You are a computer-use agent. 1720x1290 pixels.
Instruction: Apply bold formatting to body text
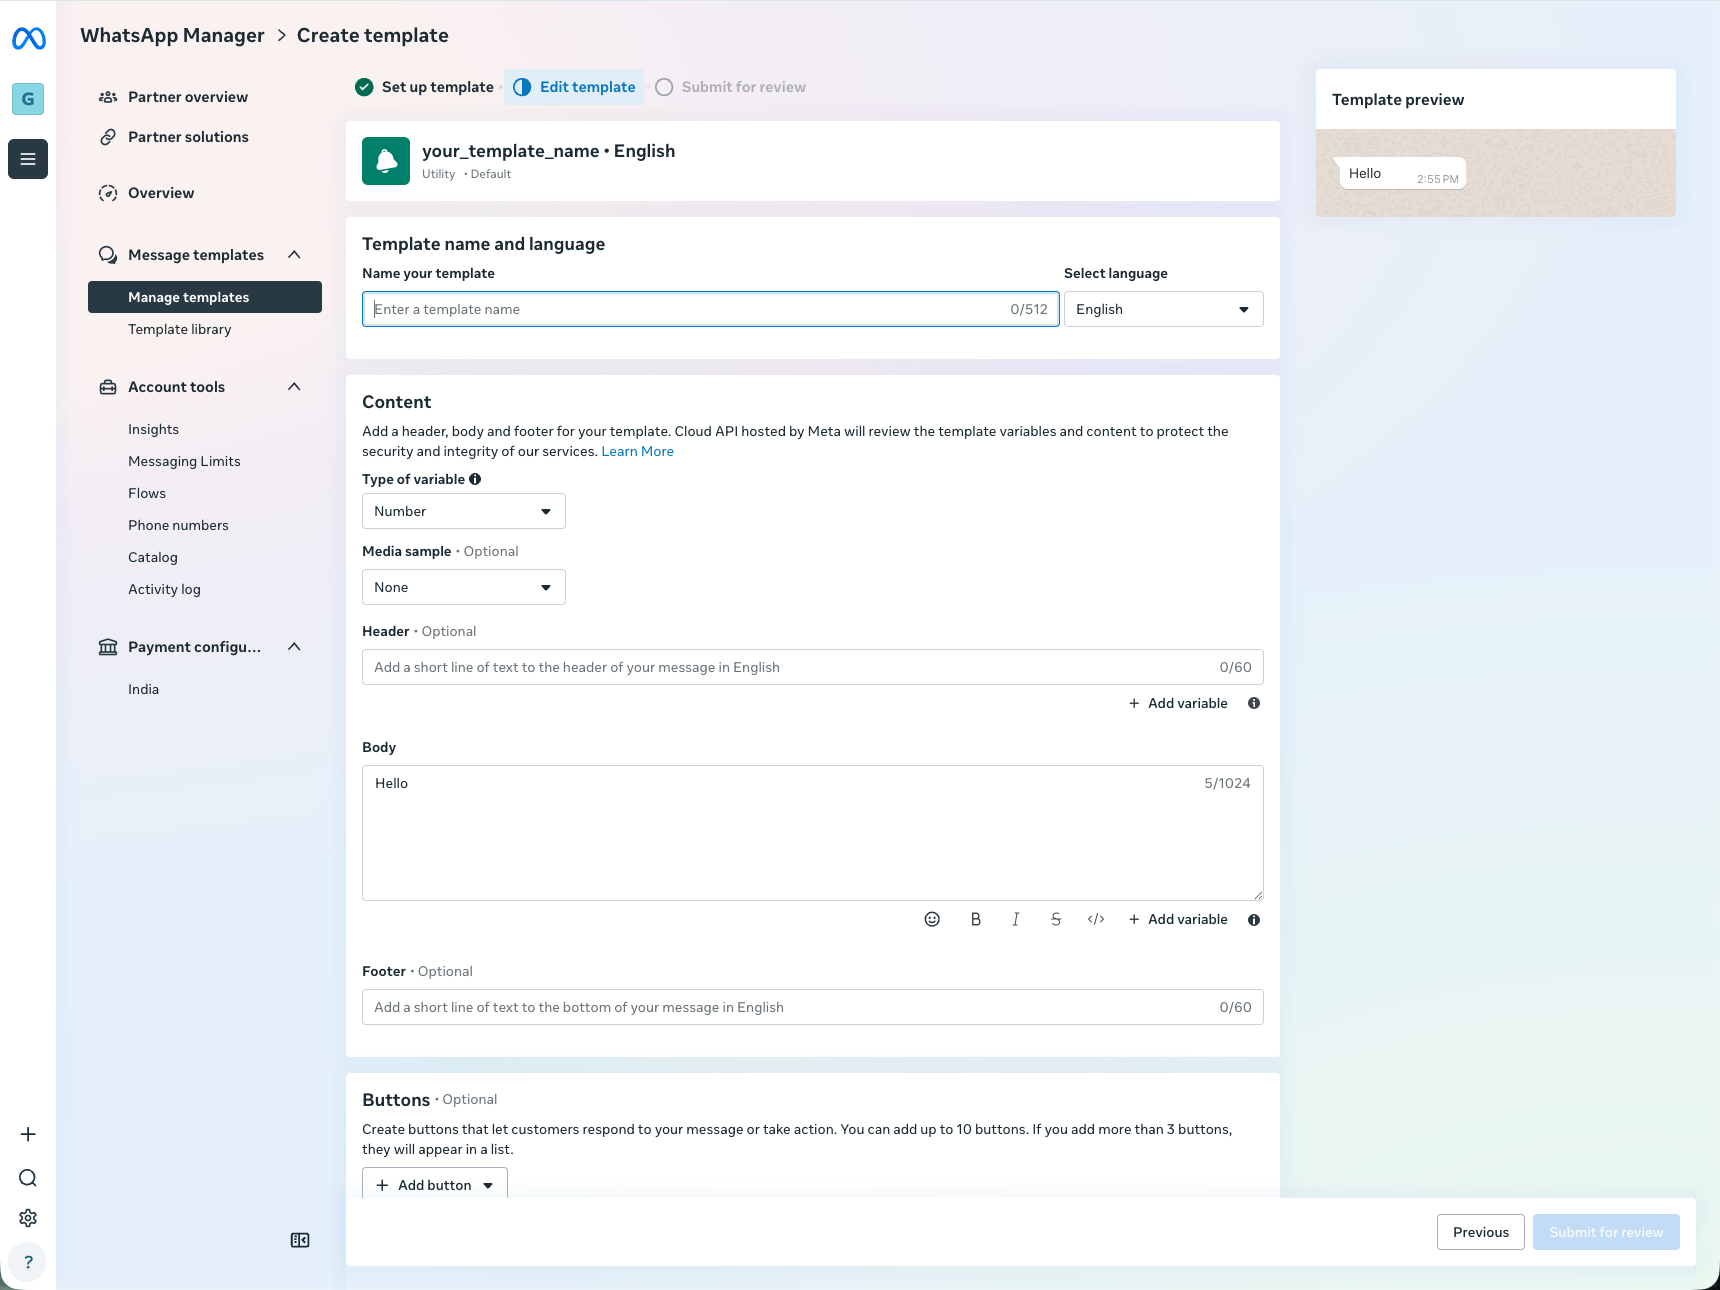pyautogui.click(x=975, y=919)
